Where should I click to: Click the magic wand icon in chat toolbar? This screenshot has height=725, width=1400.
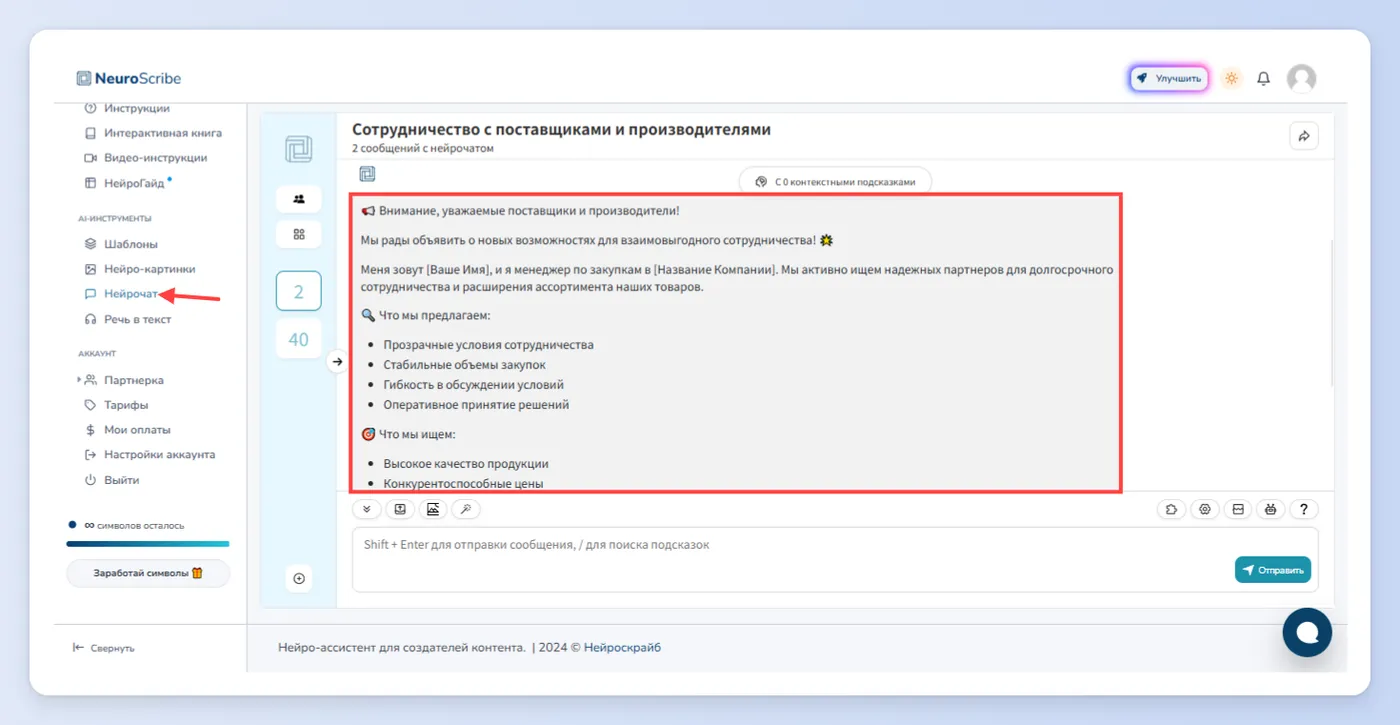(x=466, y=509)
